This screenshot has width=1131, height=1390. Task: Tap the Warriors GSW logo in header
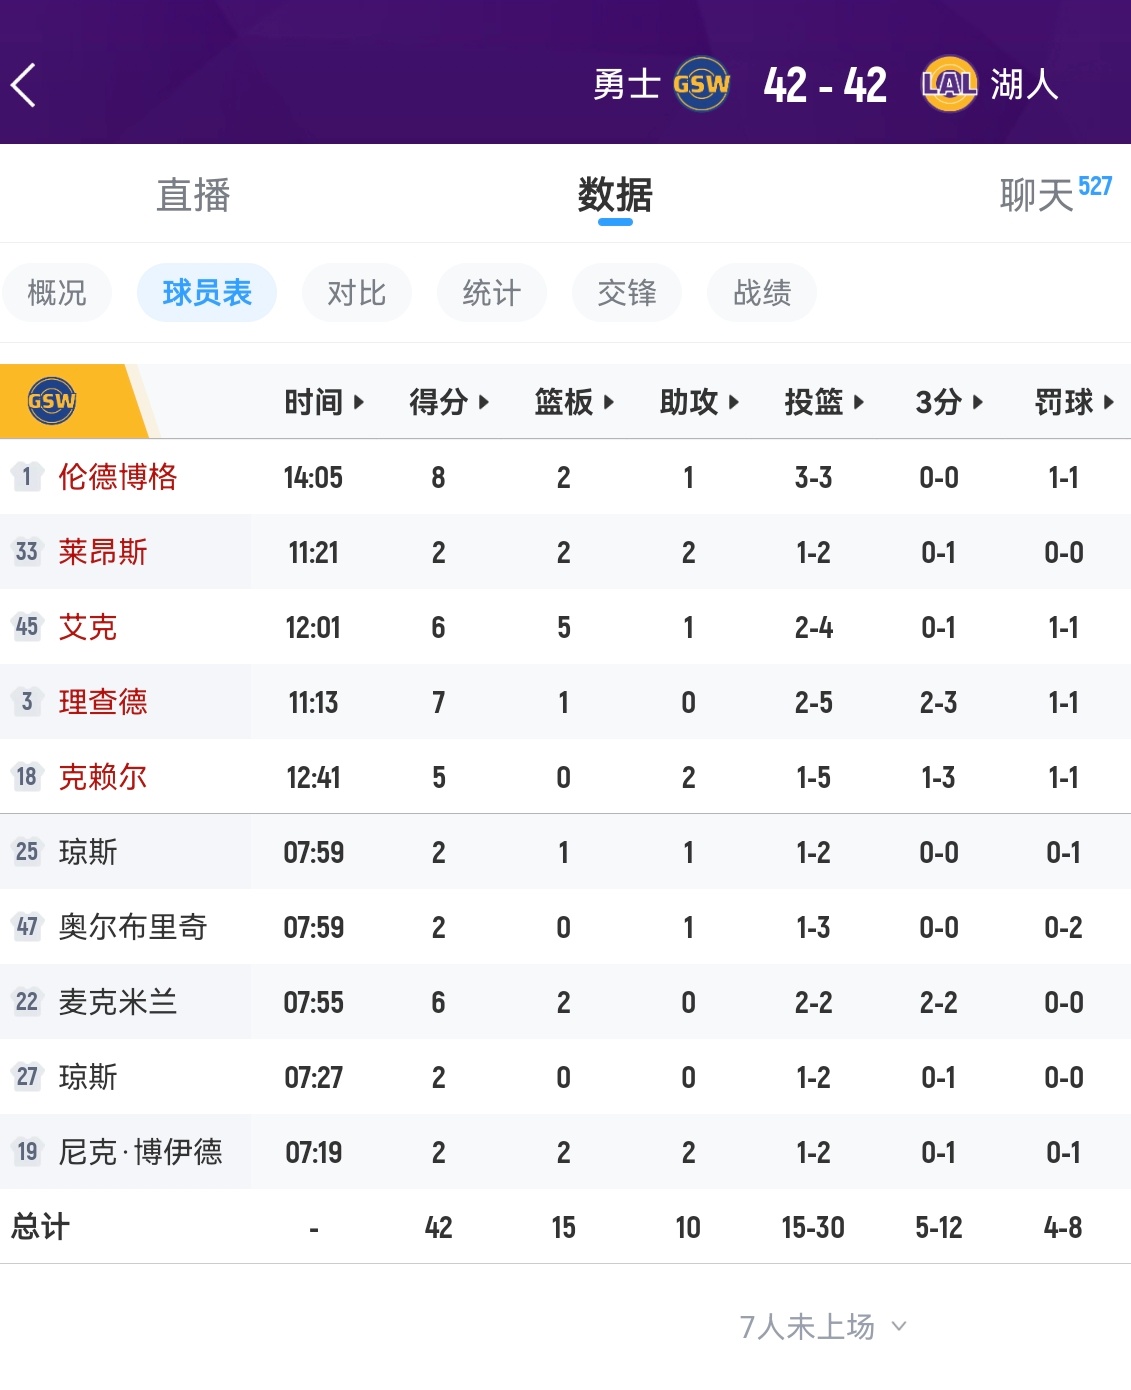coord(701,84)
